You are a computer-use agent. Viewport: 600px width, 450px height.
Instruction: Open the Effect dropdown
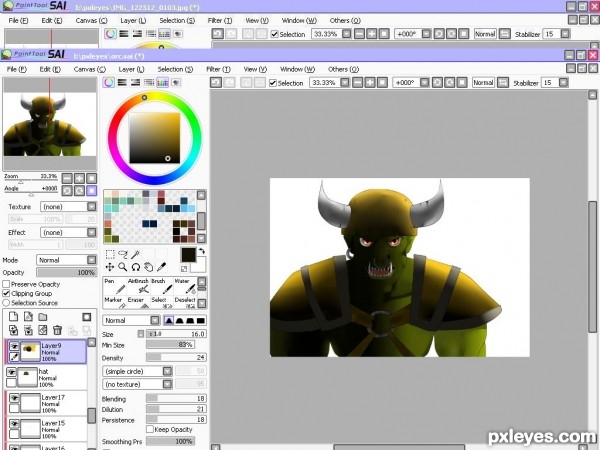[x=68, y=232]
